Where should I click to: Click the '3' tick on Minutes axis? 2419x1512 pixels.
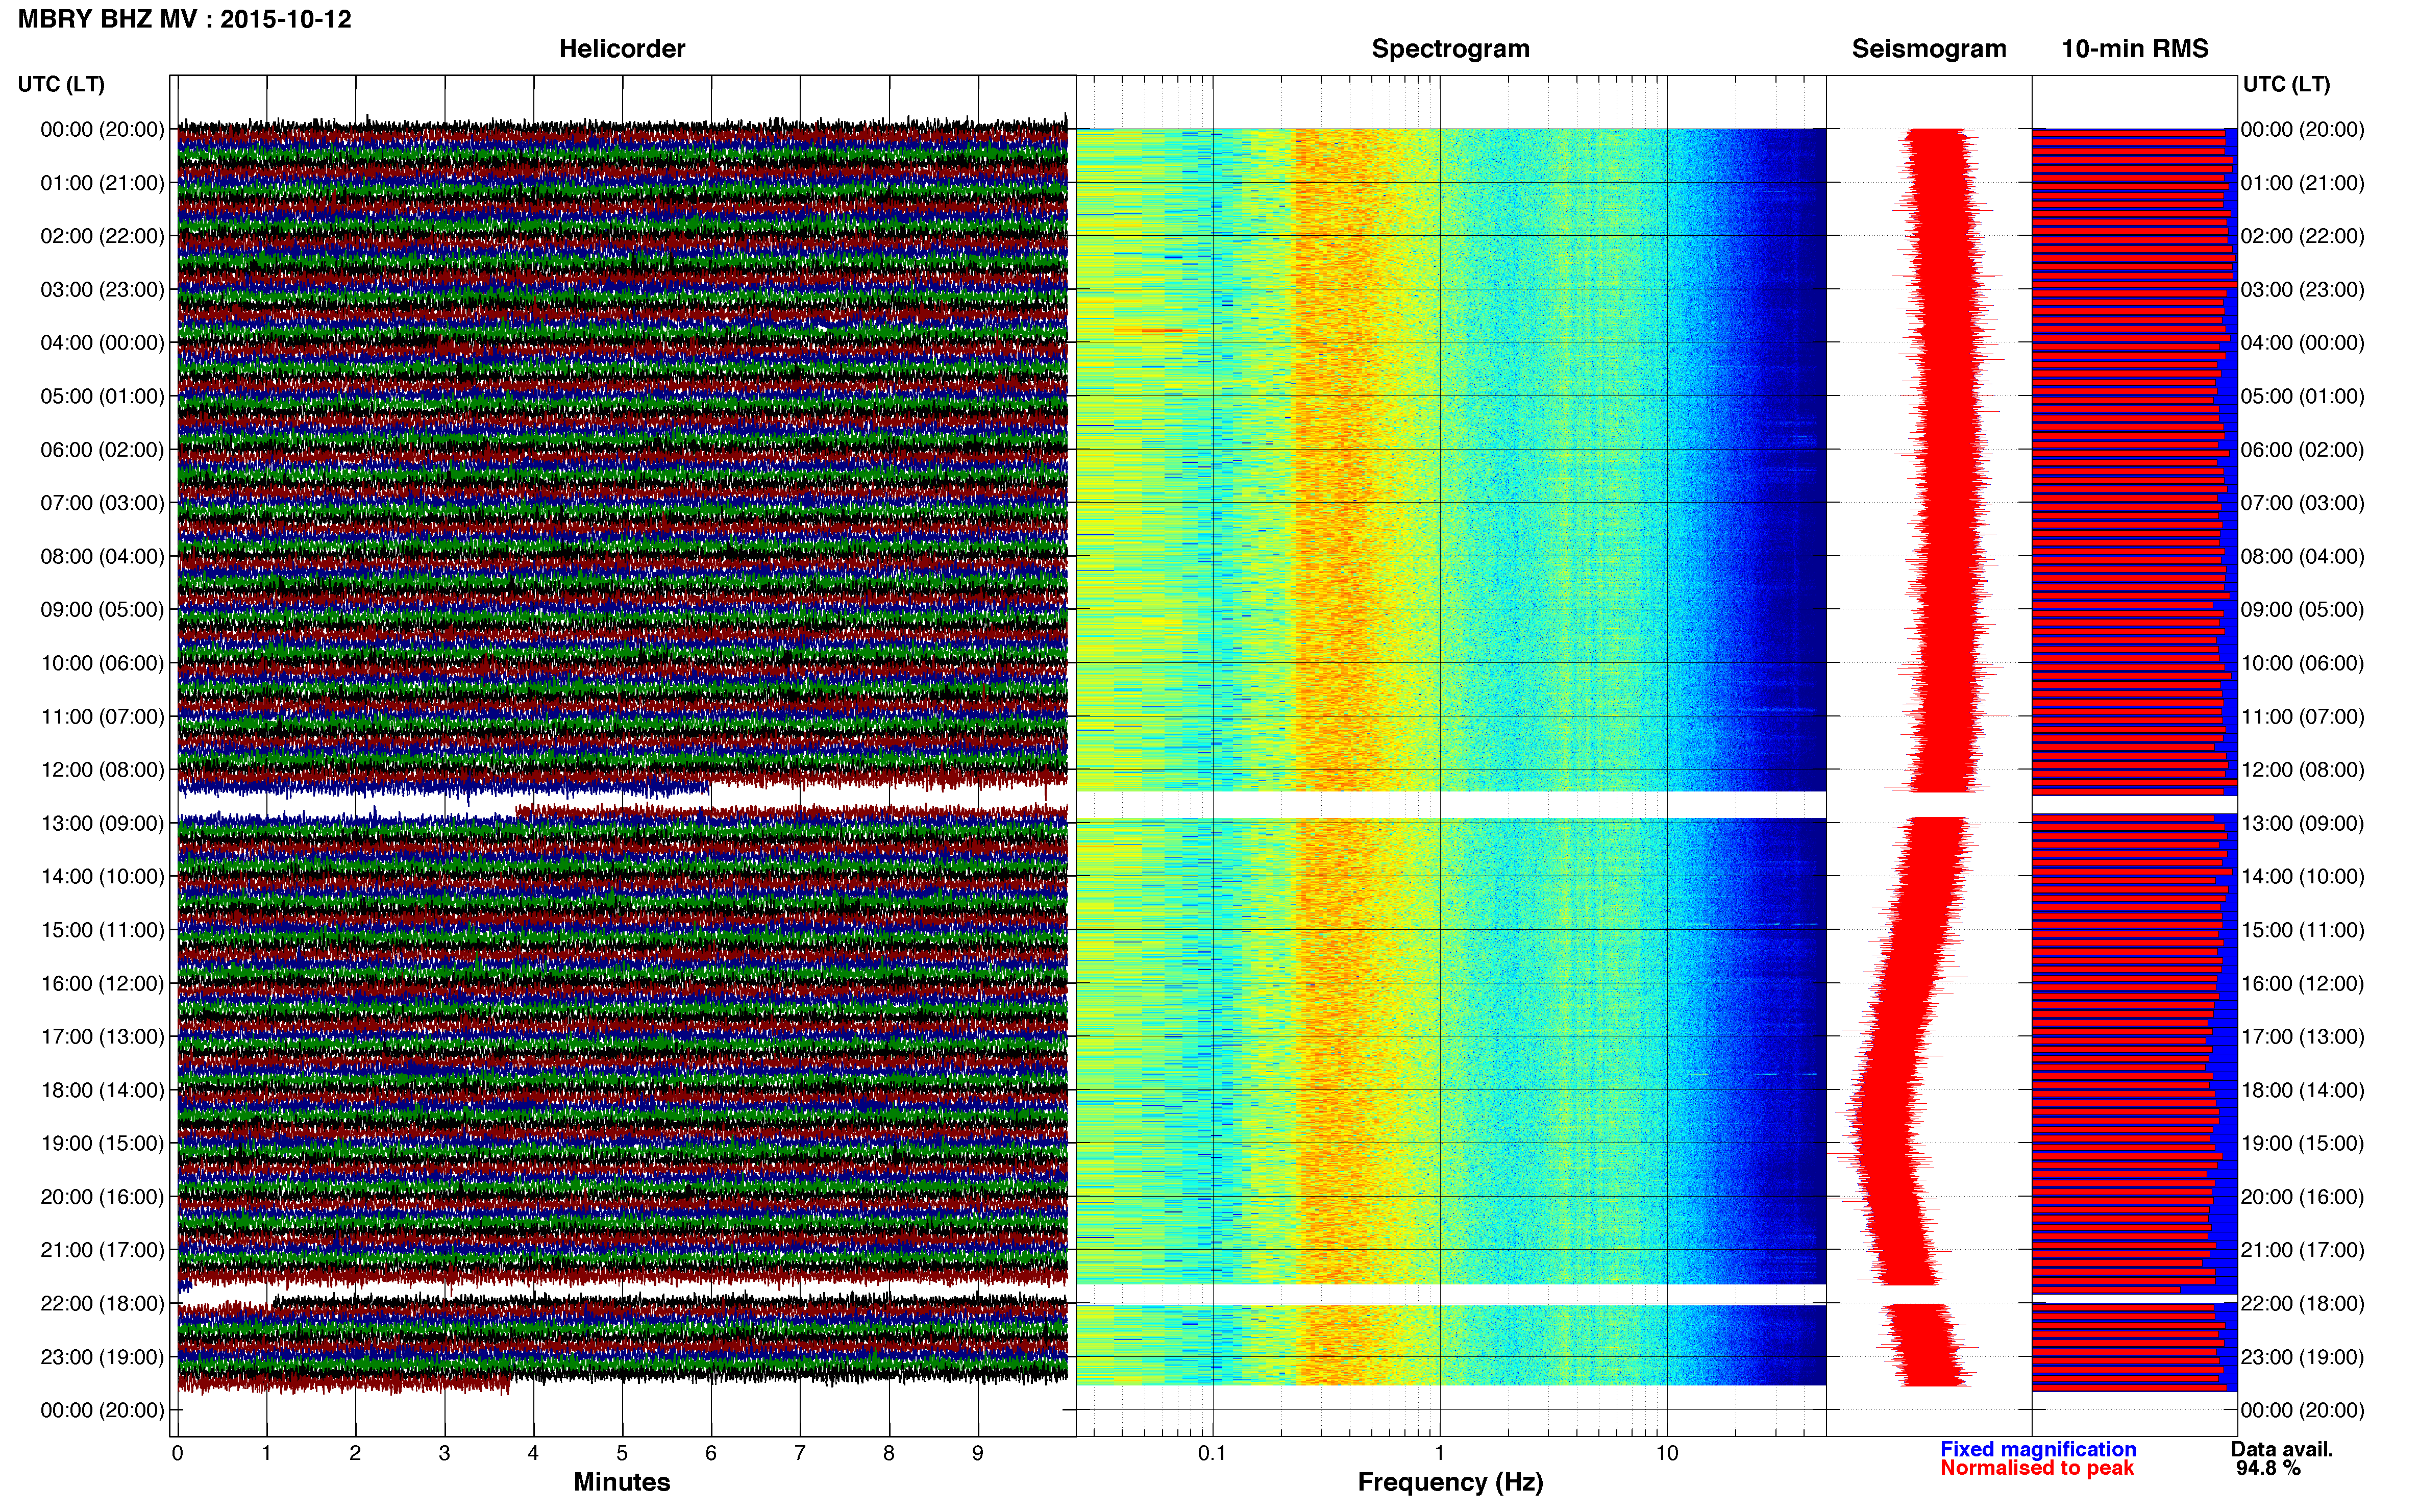pyautogui.click(x=444, y=1454)
